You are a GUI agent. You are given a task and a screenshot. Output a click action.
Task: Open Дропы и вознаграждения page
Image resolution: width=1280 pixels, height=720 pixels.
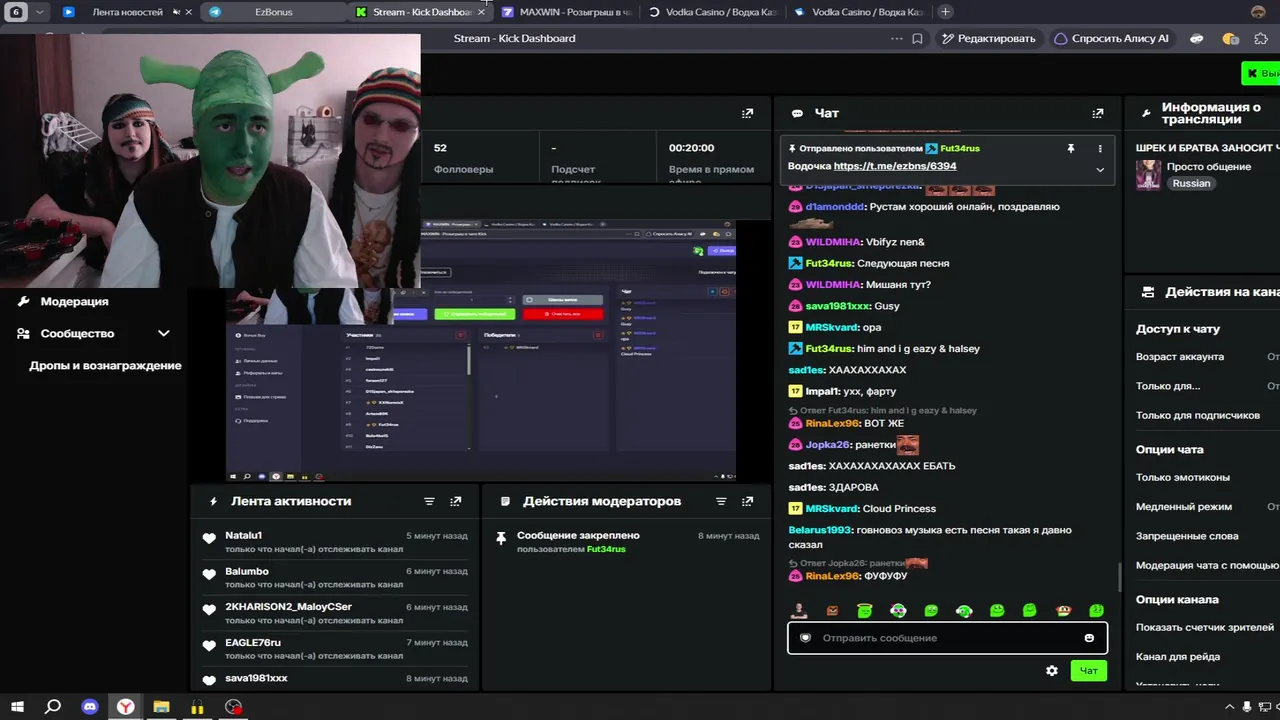105,366
